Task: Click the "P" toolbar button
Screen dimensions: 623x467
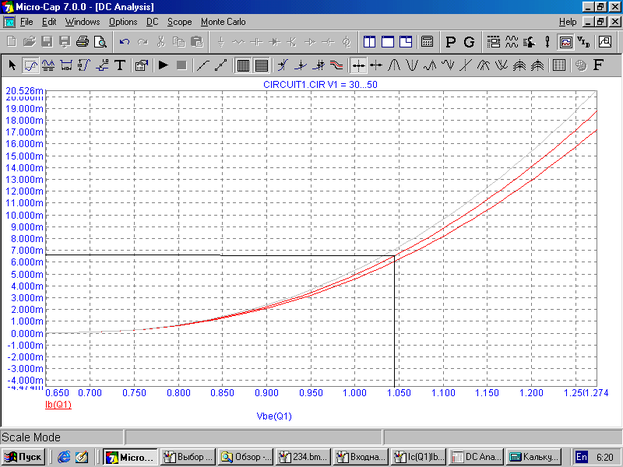Action: point(451,43)
